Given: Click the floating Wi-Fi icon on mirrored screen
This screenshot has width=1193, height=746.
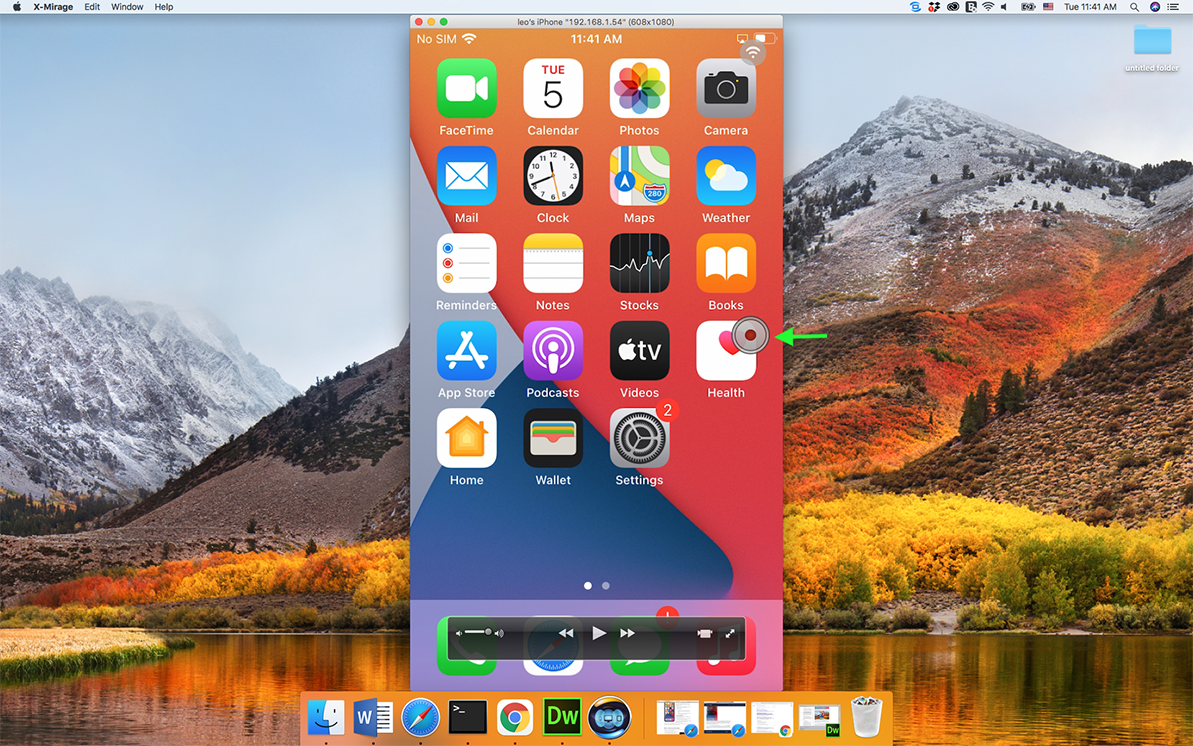Looking at the screenshot, I should [x=752, y=52].
